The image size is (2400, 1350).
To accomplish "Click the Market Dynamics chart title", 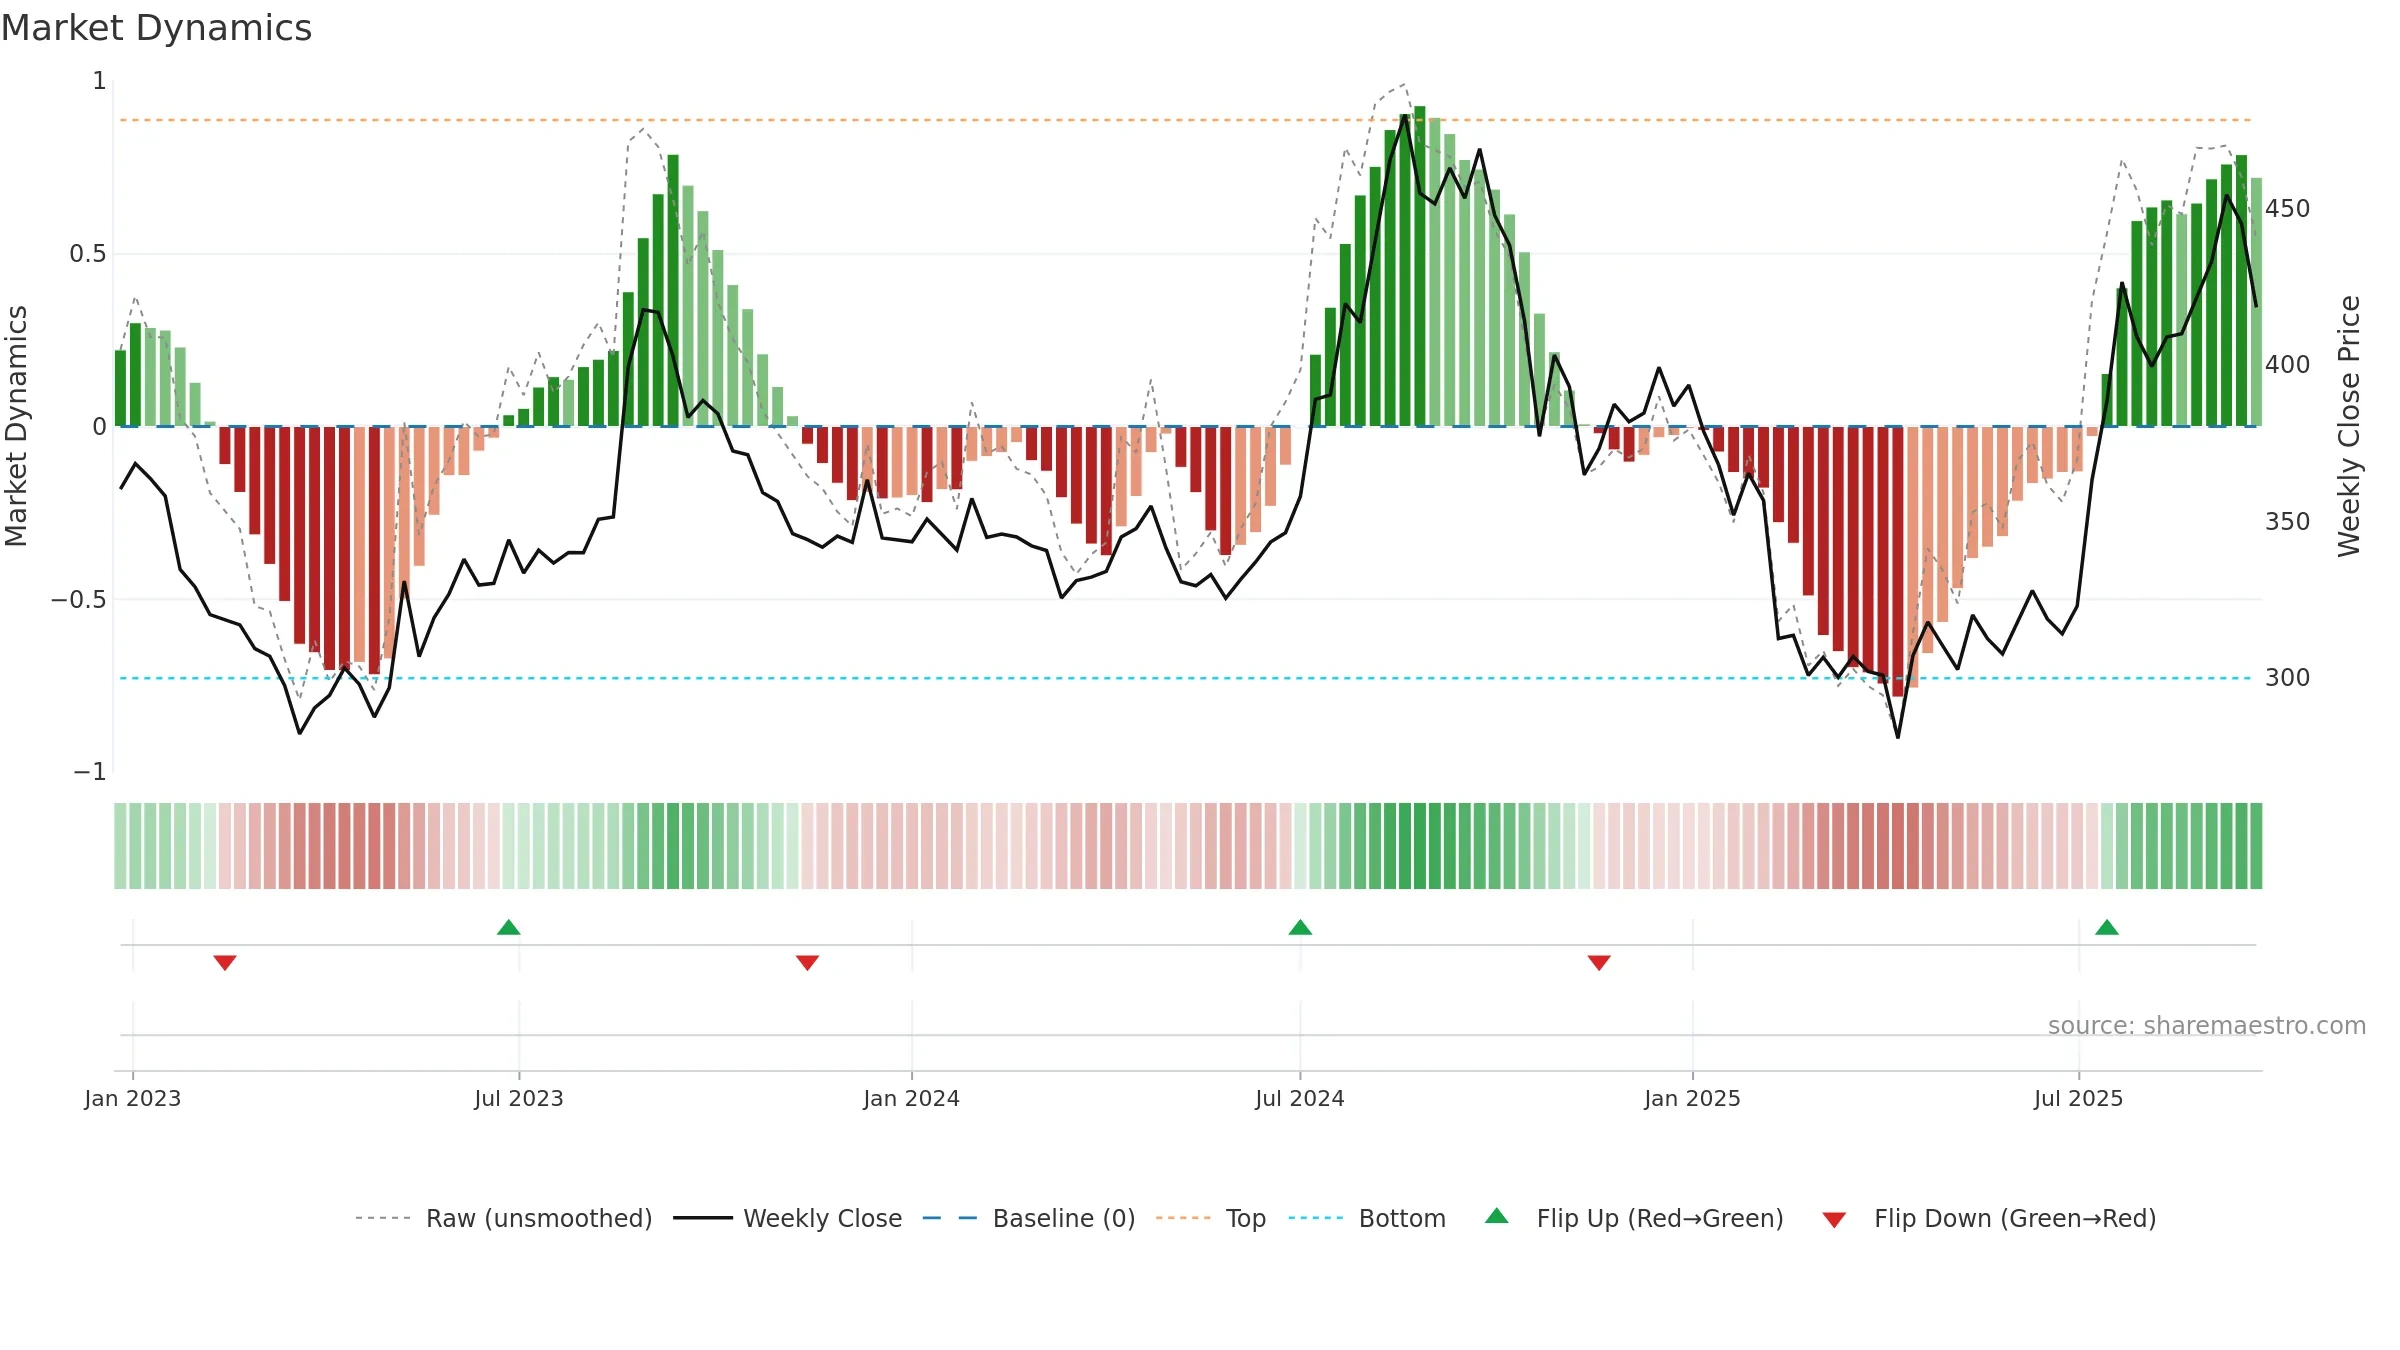I will coord(156,28).
